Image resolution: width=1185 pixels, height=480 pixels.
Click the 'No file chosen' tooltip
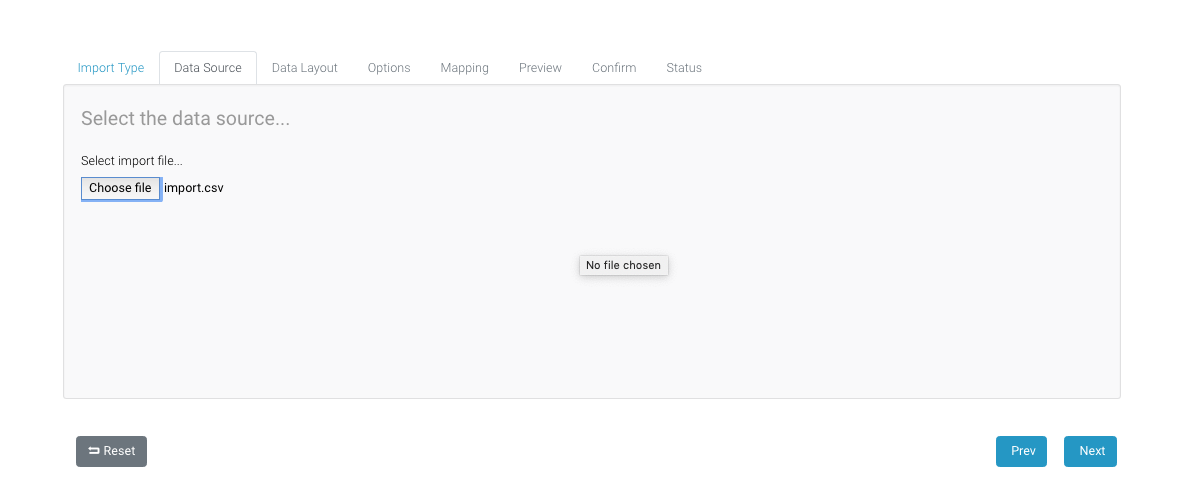pyautogui.click(x=623, y=265)
